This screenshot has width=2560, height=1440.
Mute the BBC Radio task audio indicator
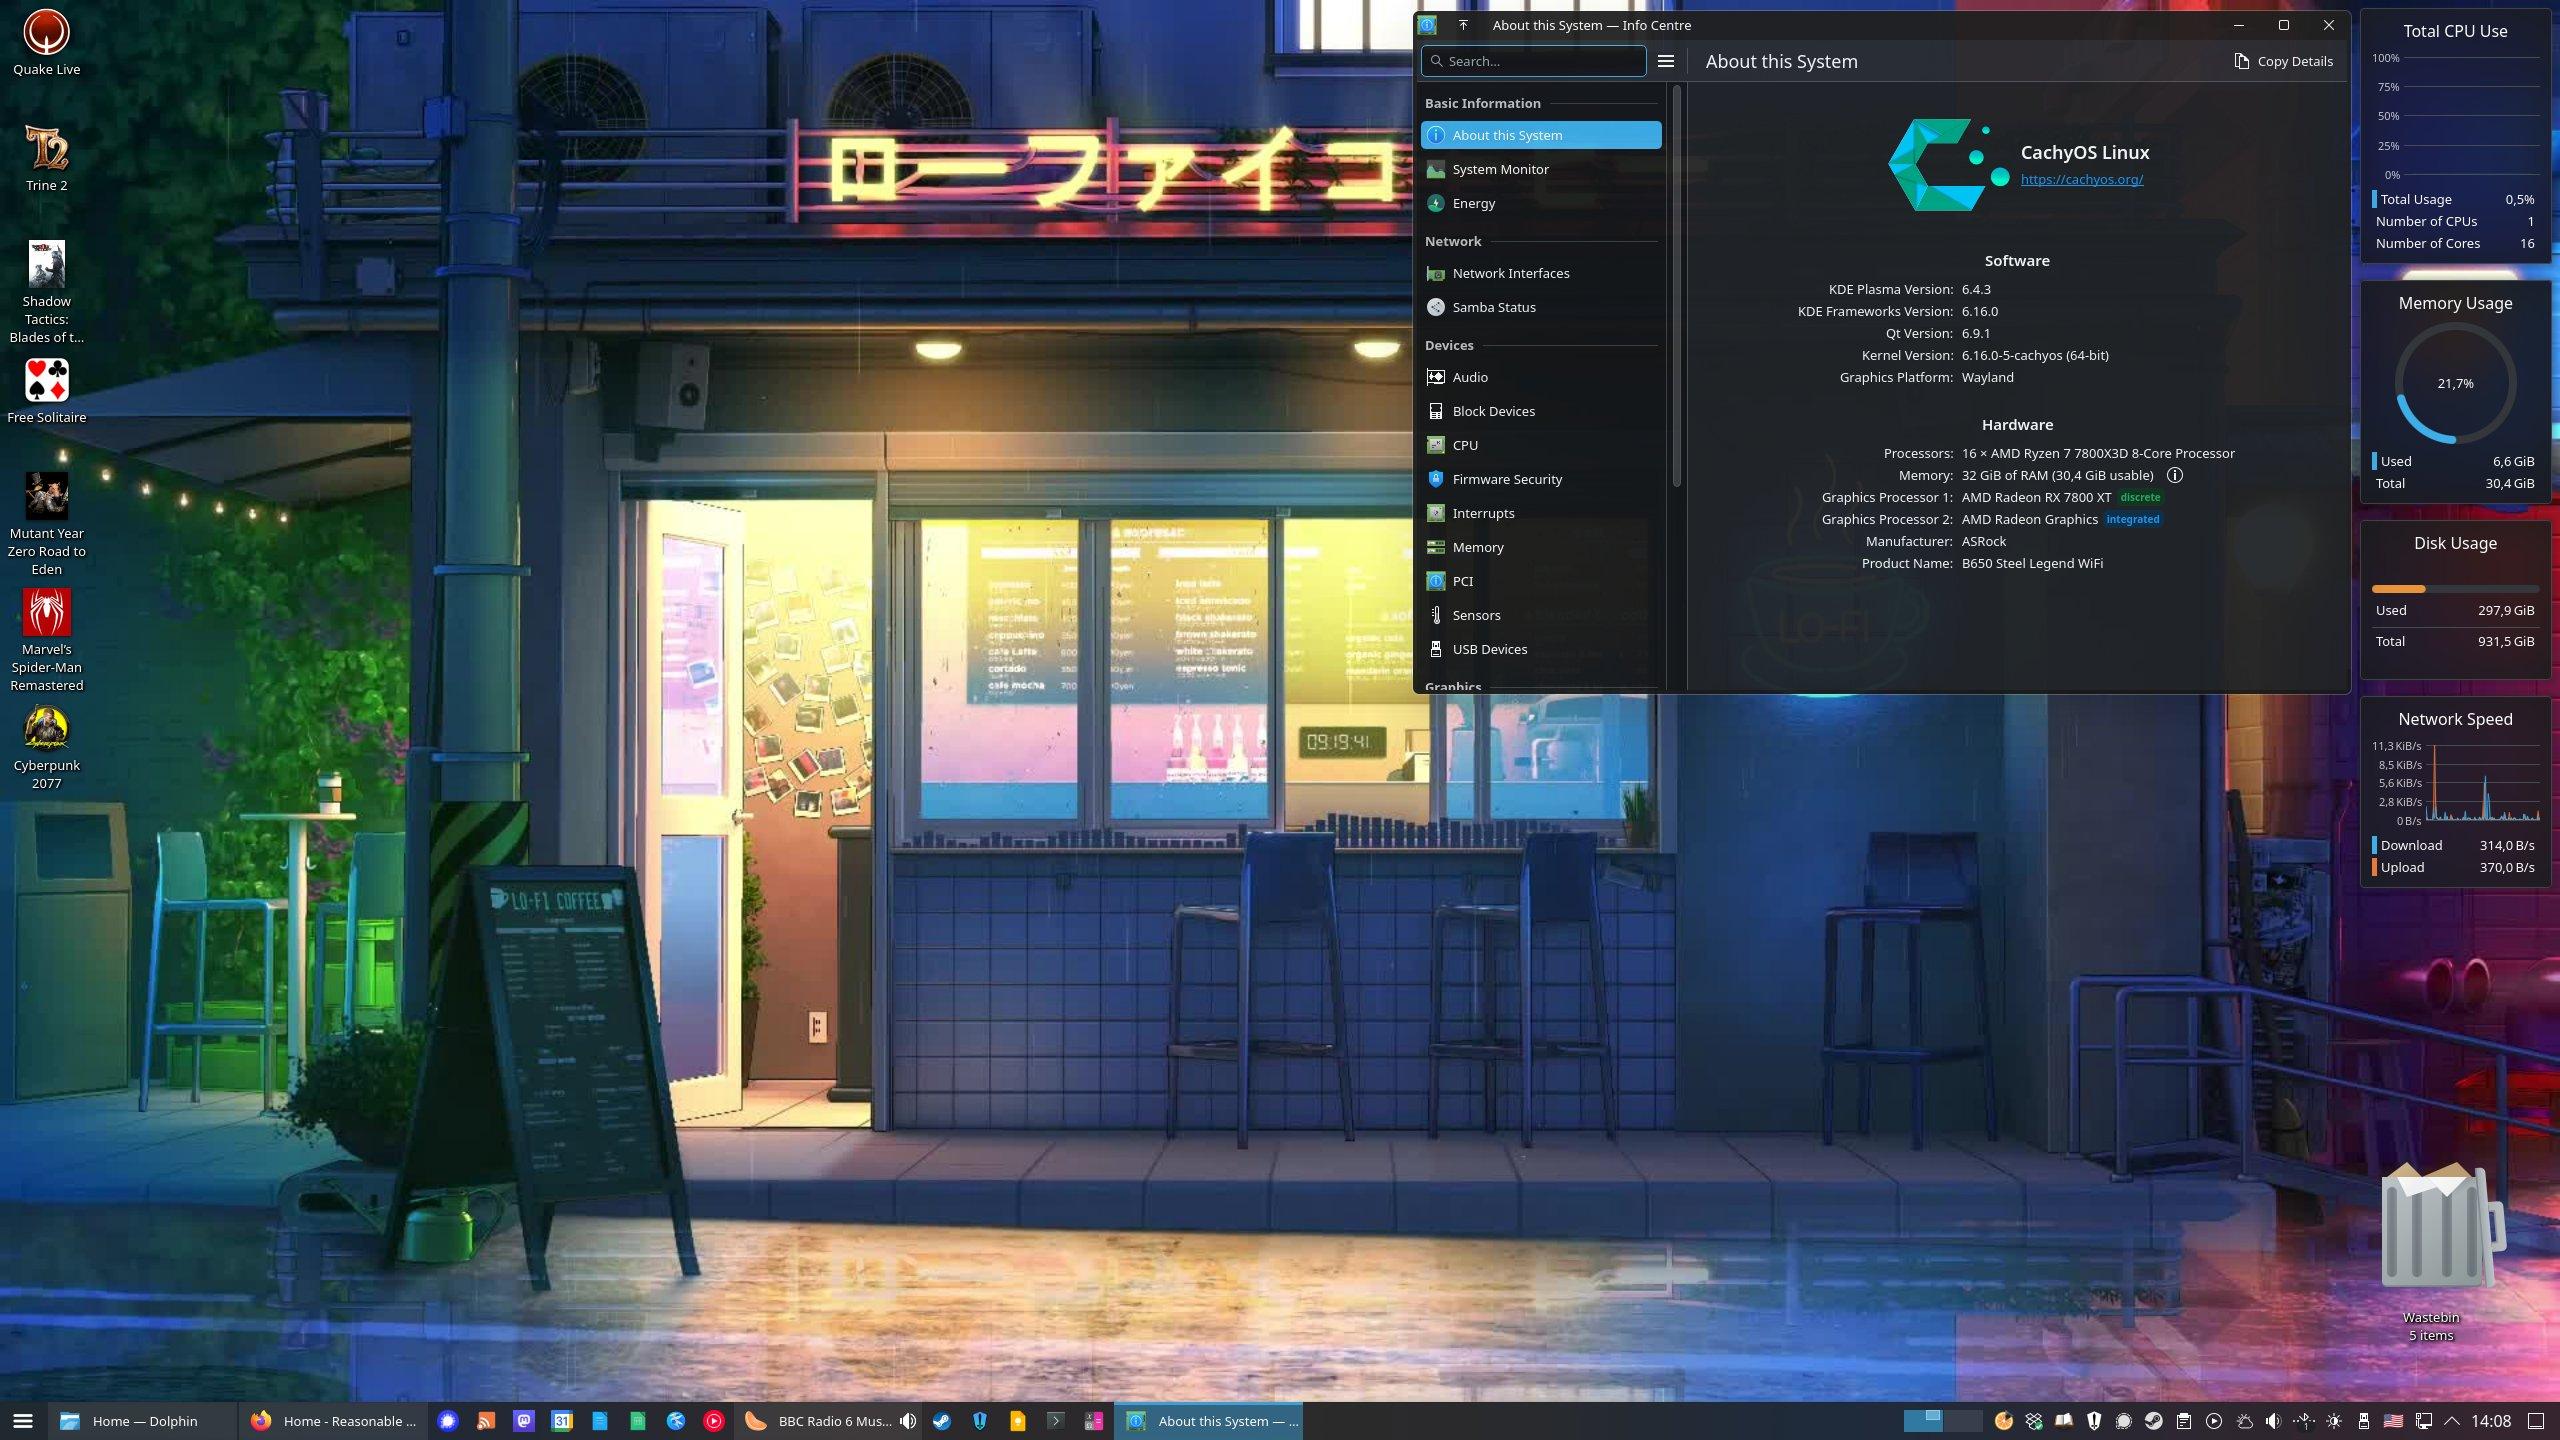pyautogui.click(x=907, y=1421)
